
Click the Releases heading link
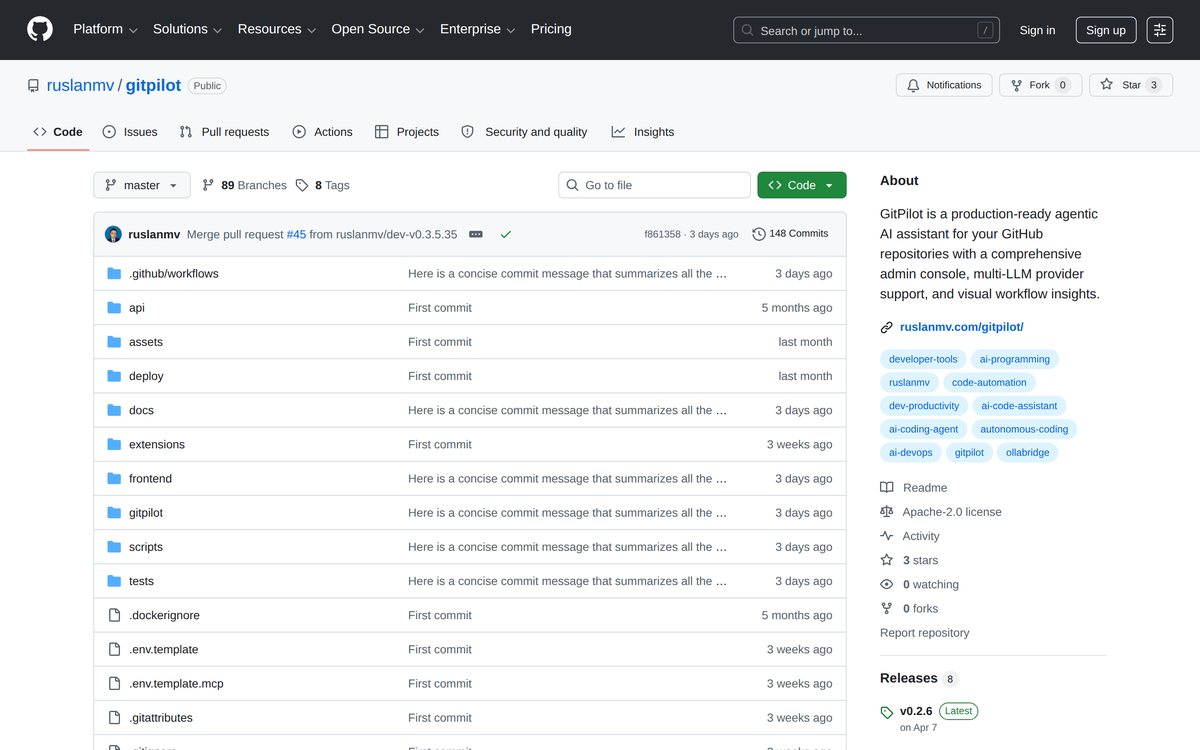point(909,678)
